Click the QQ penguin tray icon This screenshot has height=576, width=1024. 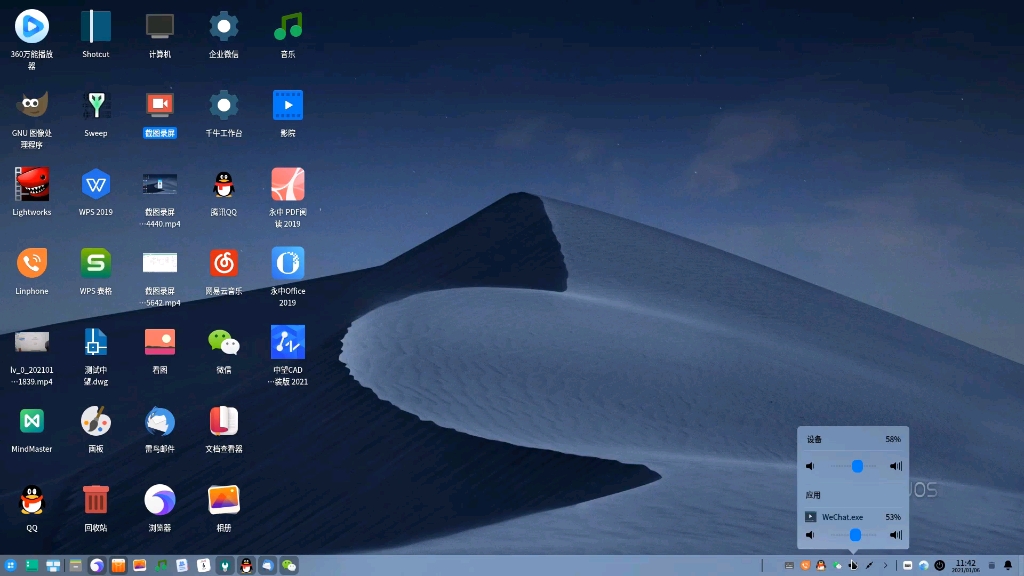point(821,566)
